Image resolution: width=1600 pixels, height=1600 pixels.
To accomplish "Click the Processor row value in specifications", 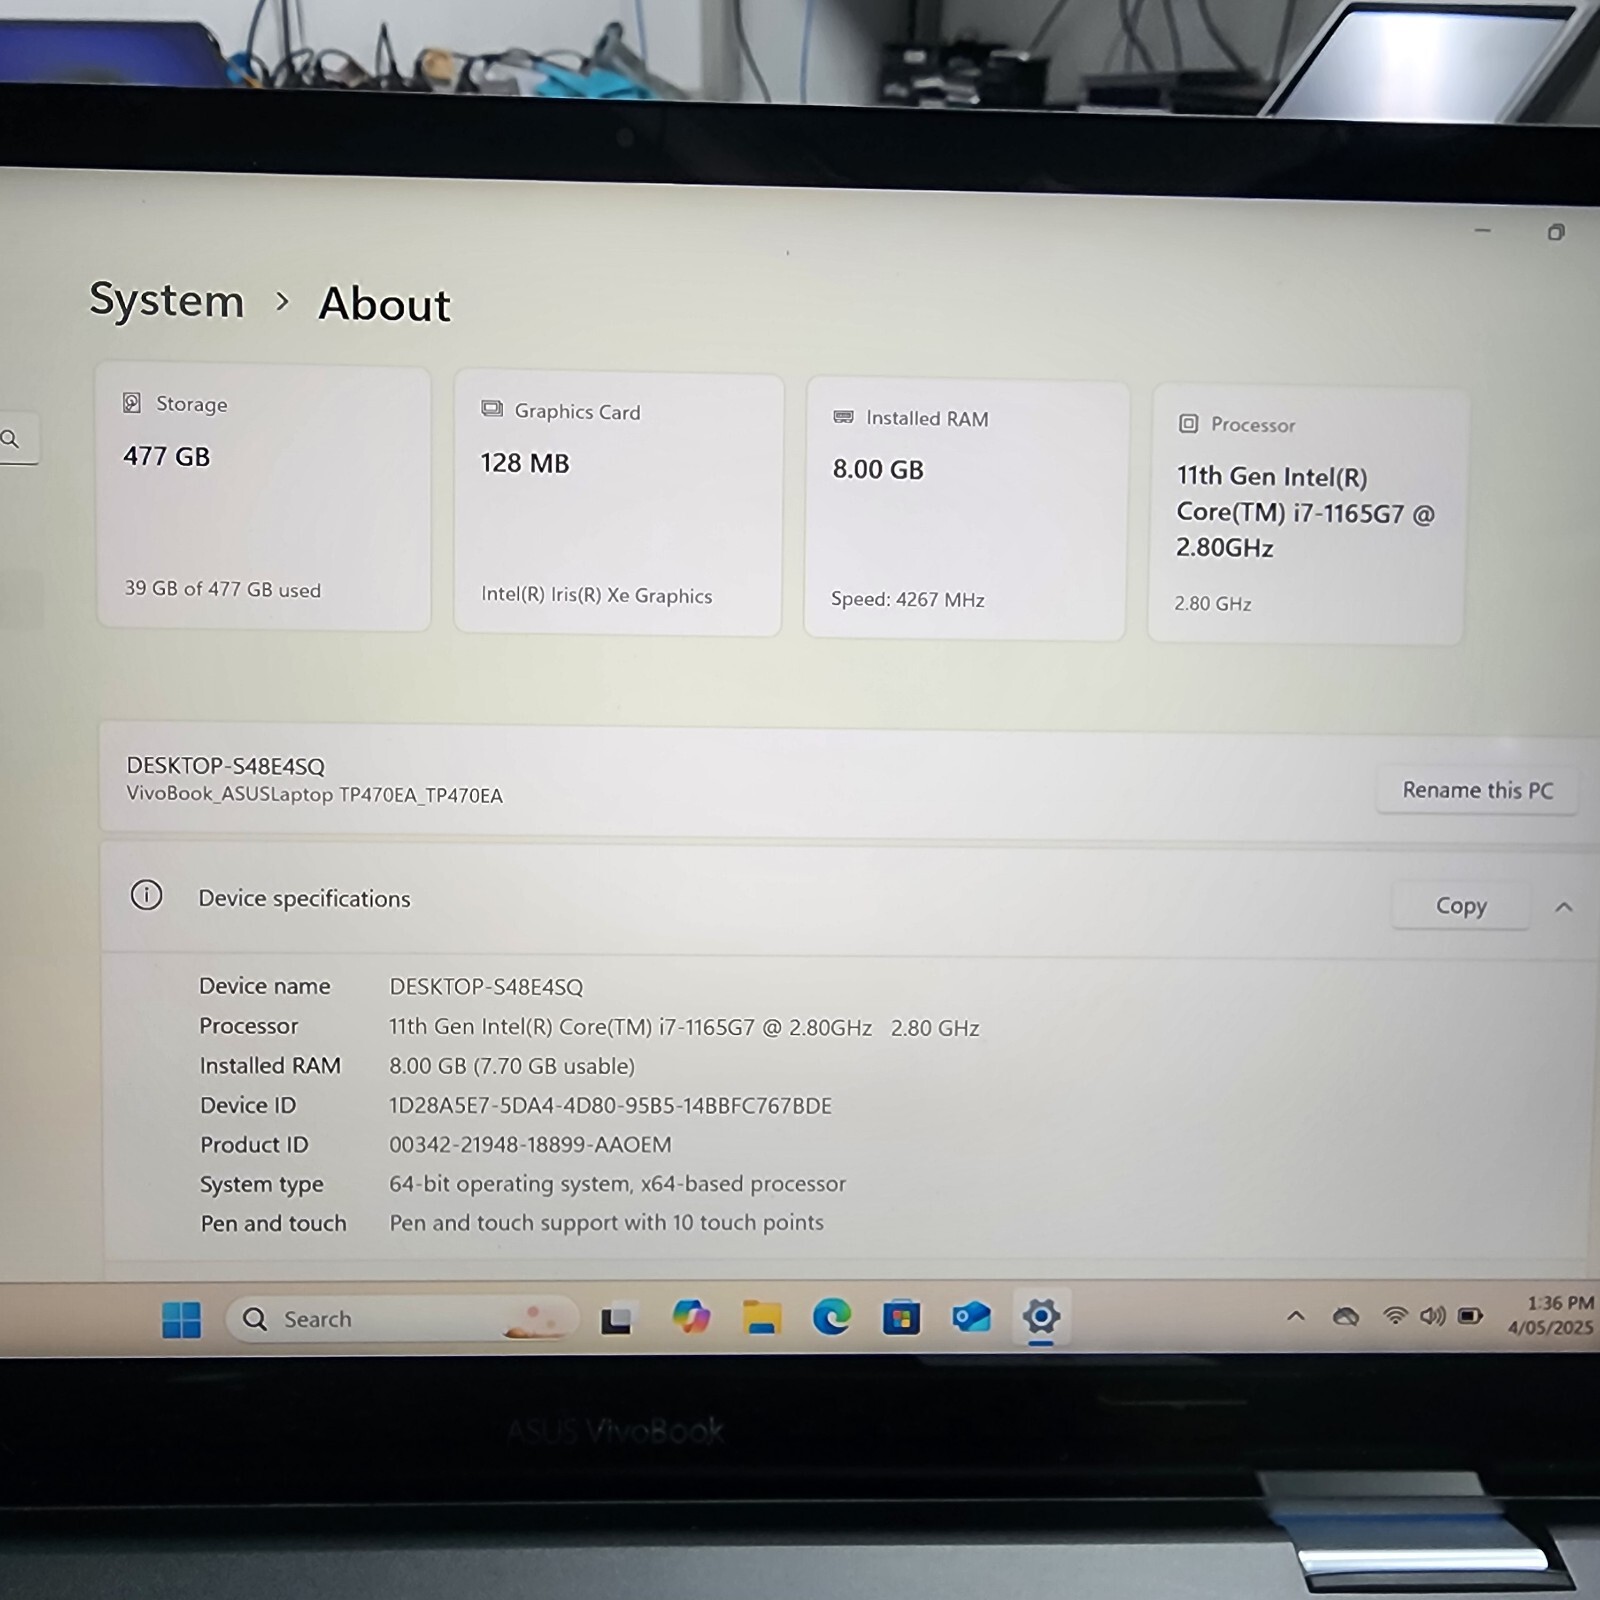I will (x=684, y=1027).
